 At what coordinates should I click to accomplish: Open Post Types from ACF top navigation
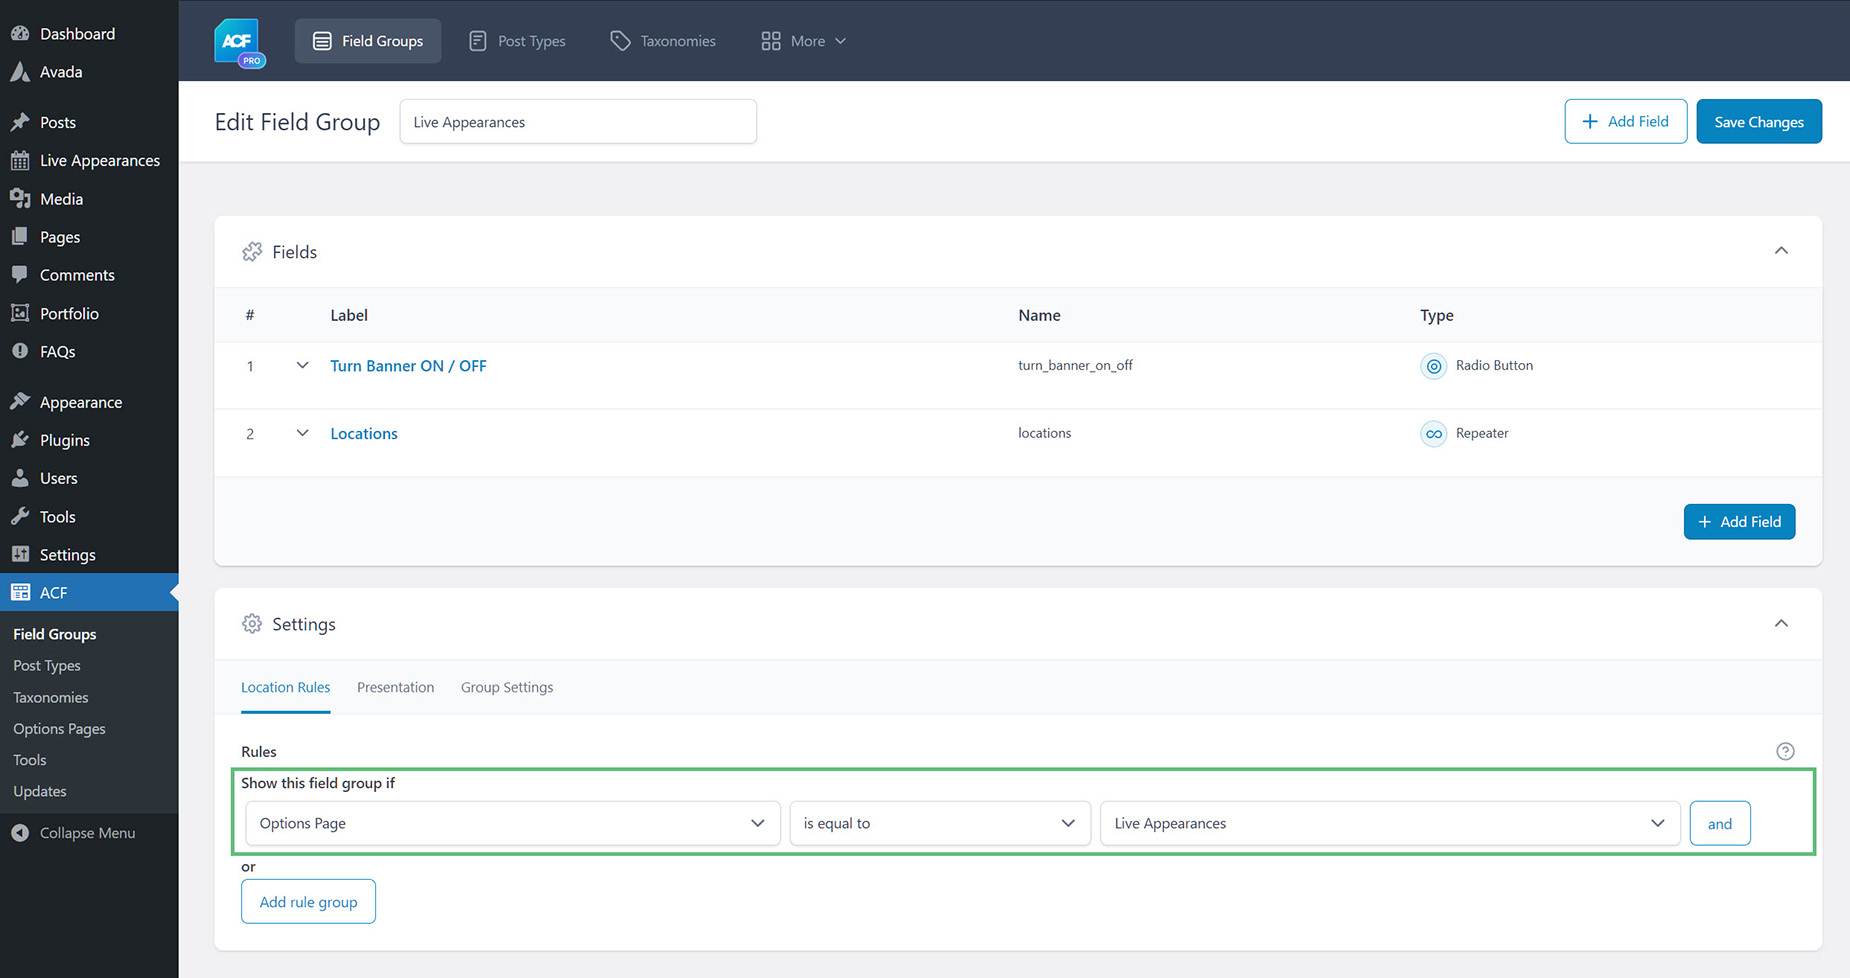(x=517, y=40)
